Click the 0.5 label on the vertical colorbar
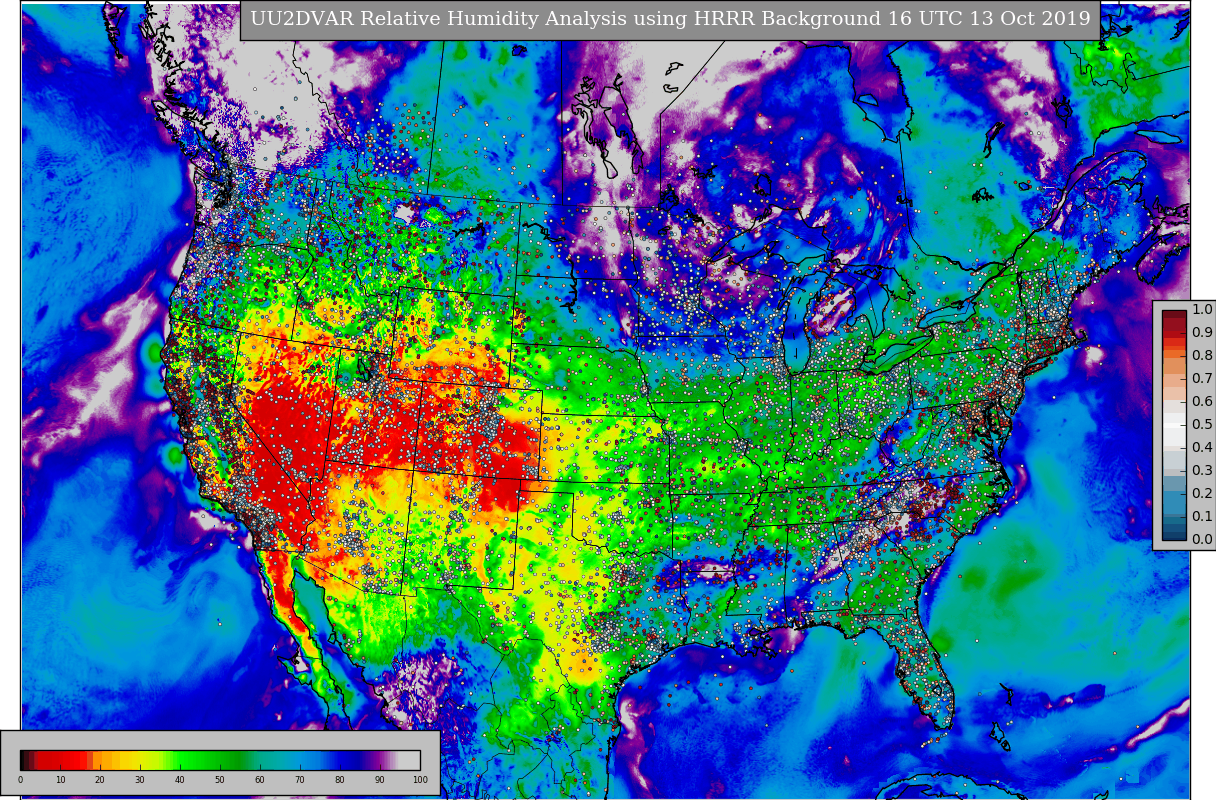 click(1201, 425)
